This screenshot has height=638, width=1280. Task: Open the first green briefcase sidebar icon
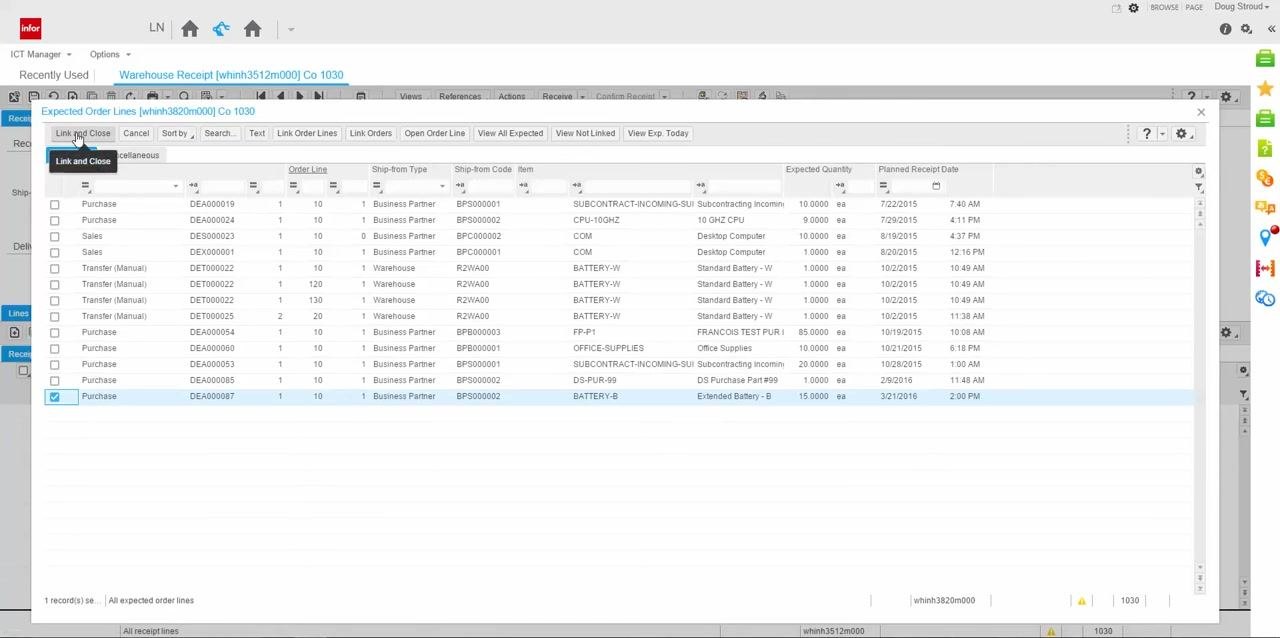coord(1265,59)
